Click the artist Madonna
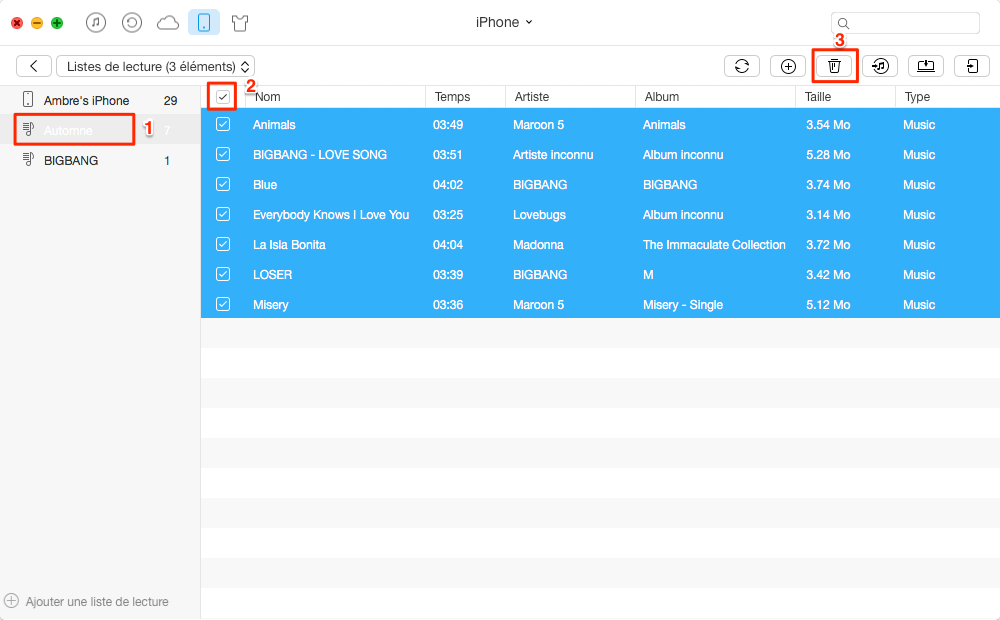1000x620 pixels. pos(538,245)
